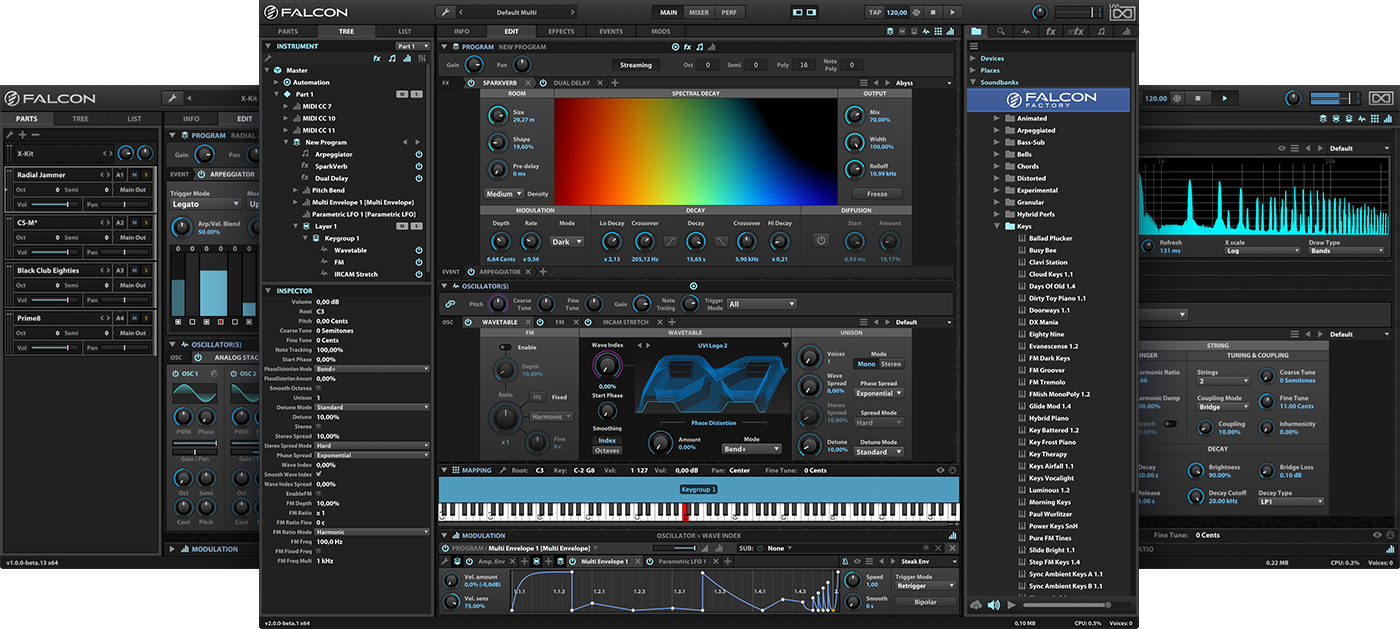Switch the browser to the fx effects tab
This screenshot has width=1400, height=629.
click(1050, 31)
